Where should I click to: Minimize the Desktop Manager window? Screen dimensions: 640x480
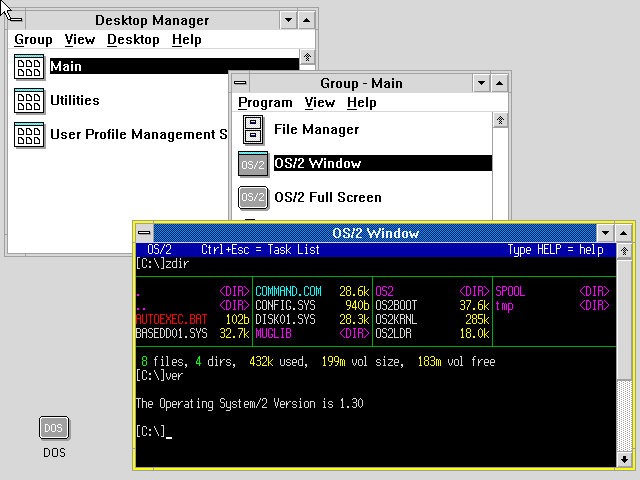click(289, 20)
